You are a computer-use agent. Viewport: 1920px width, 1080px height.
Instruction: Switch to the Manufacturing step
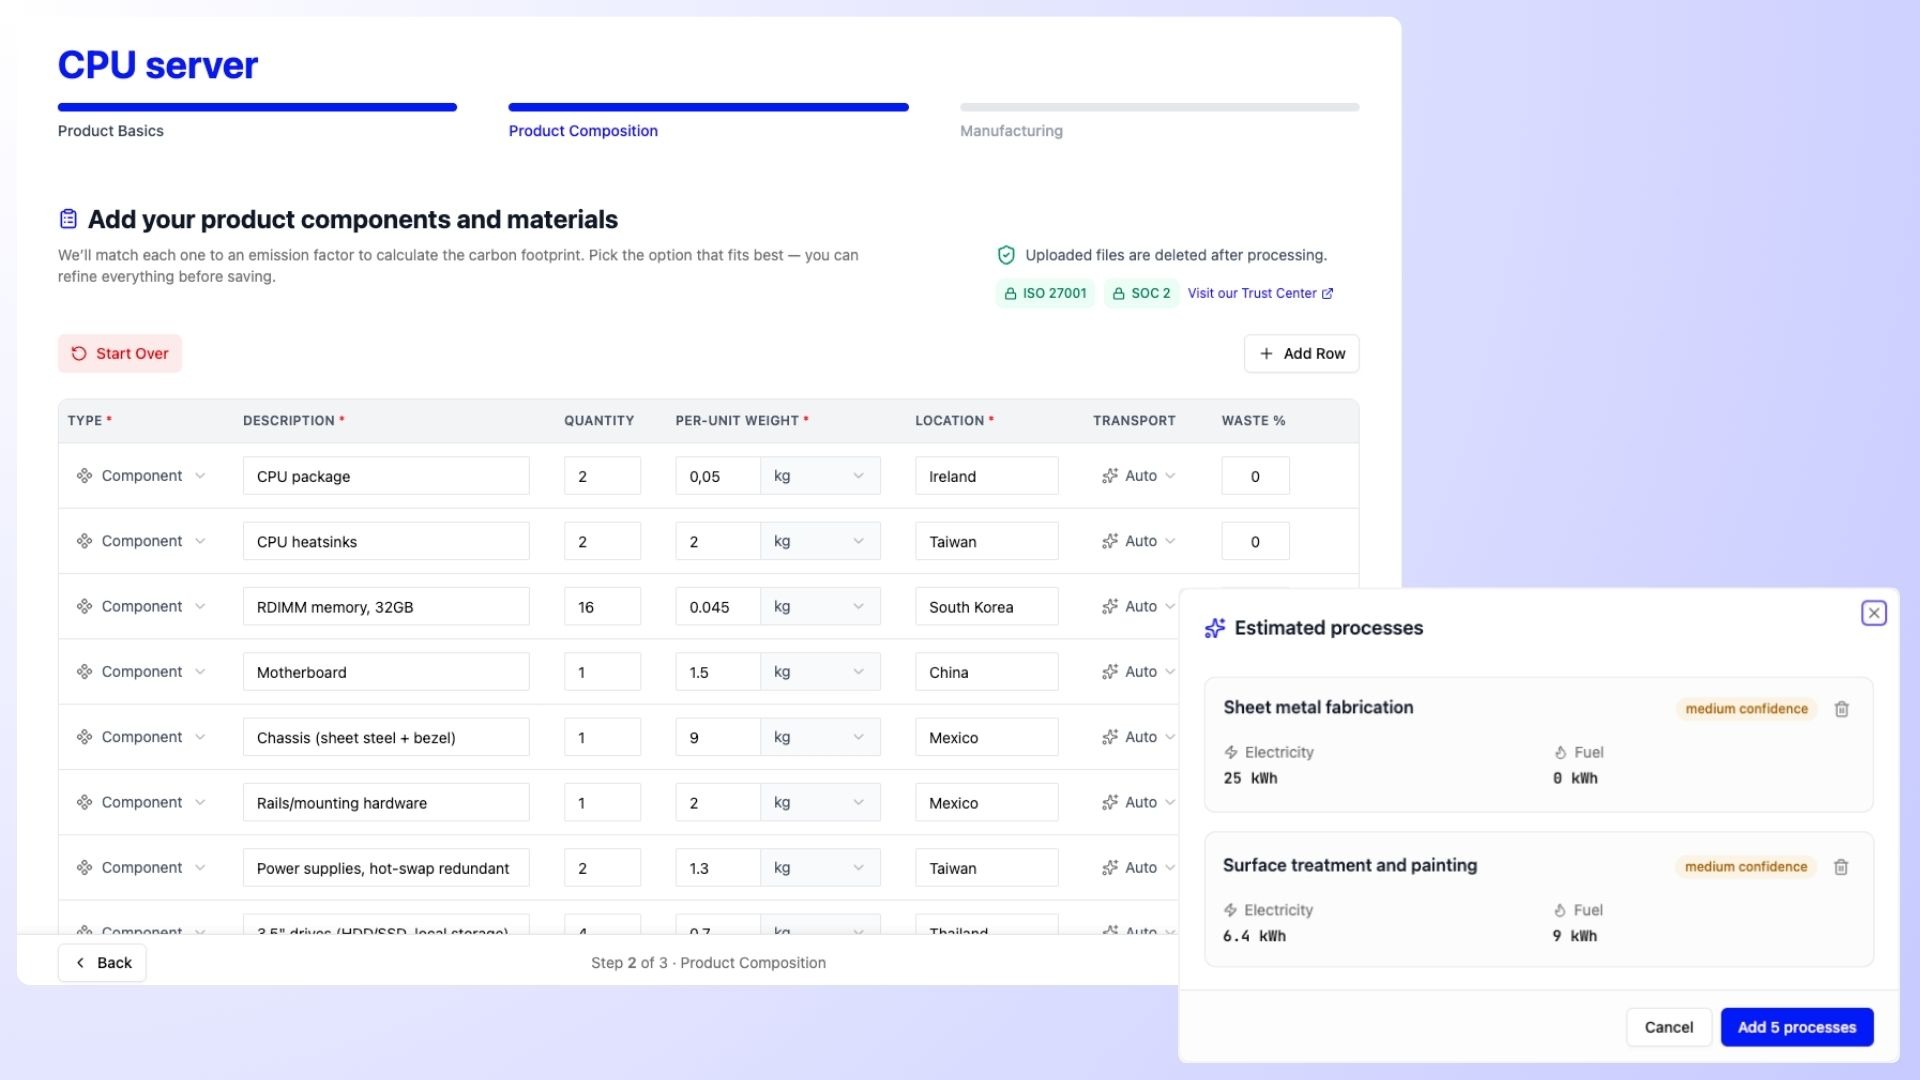(x=1011, y=131)
